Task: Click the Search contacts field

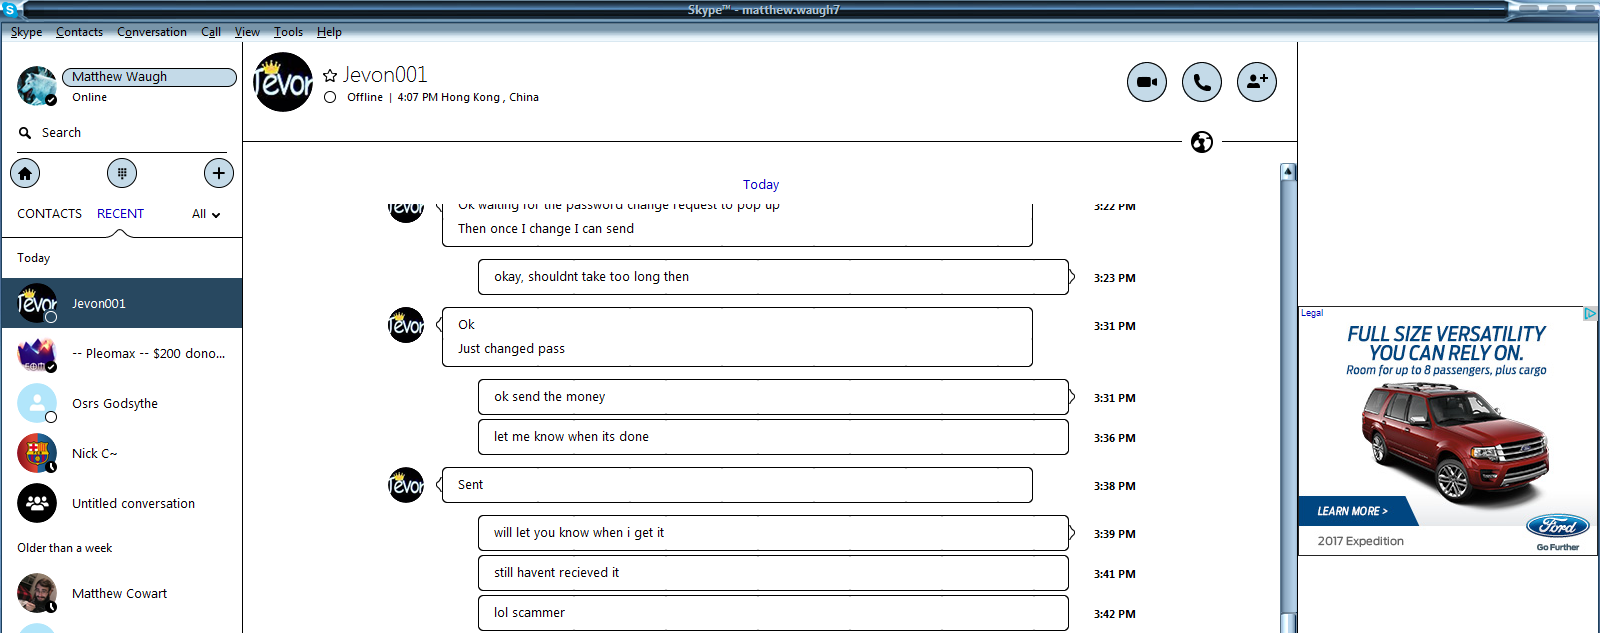Action: [122, 133]
